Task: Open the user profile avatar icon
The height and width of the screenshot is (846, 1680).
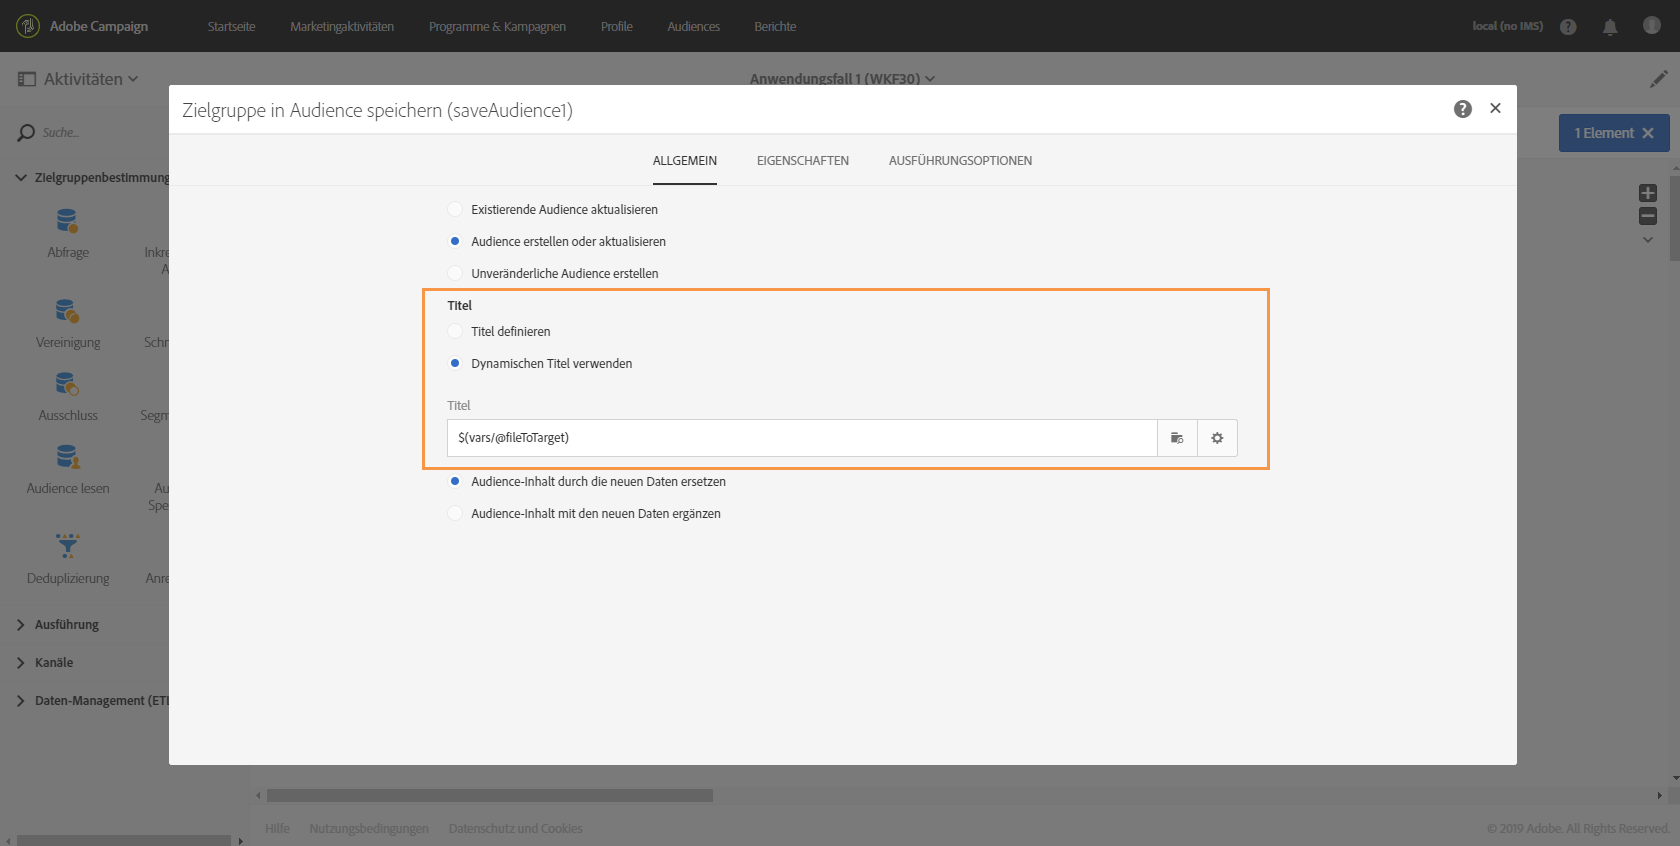Action: (x=1652, y=26)
